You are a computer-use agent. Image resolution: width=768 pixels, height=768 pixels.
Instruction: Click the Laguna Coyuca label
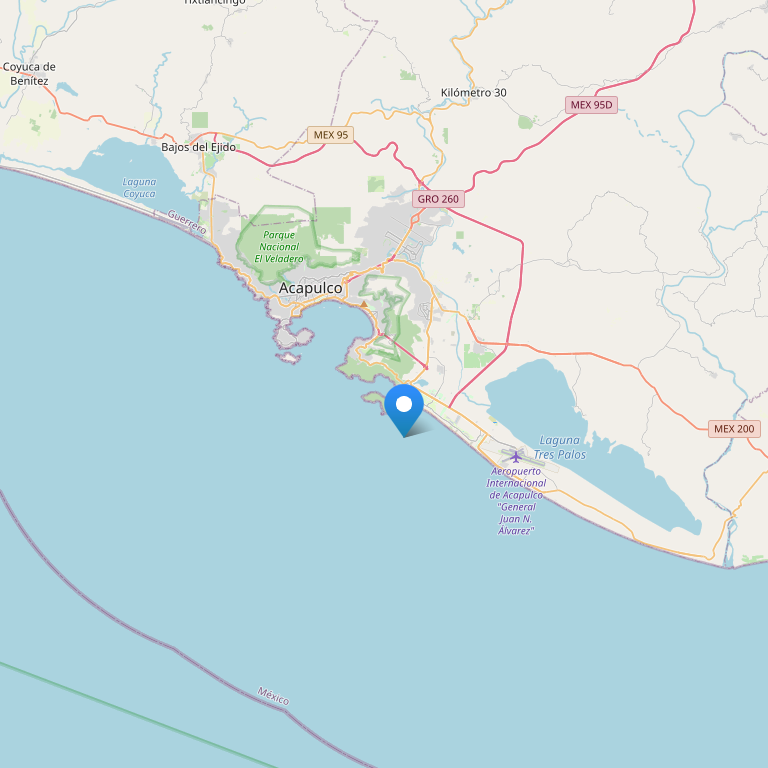click(x=139, y=188)
